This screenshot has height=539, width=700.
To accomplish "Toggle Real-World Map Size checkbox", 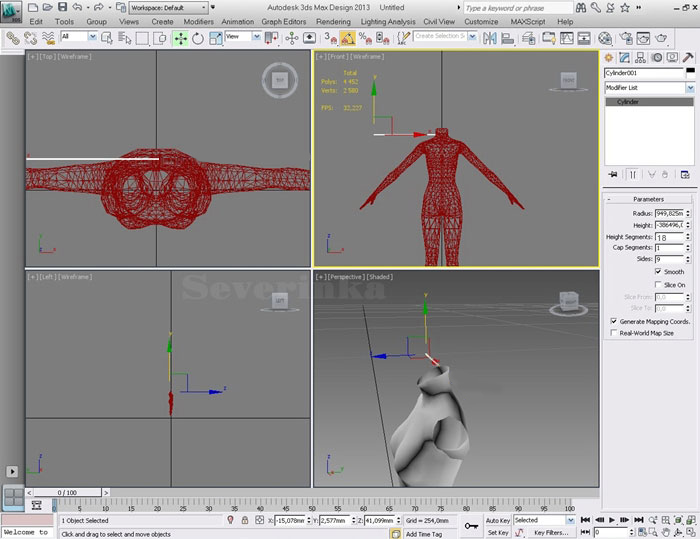I will [x=612, y=333].
